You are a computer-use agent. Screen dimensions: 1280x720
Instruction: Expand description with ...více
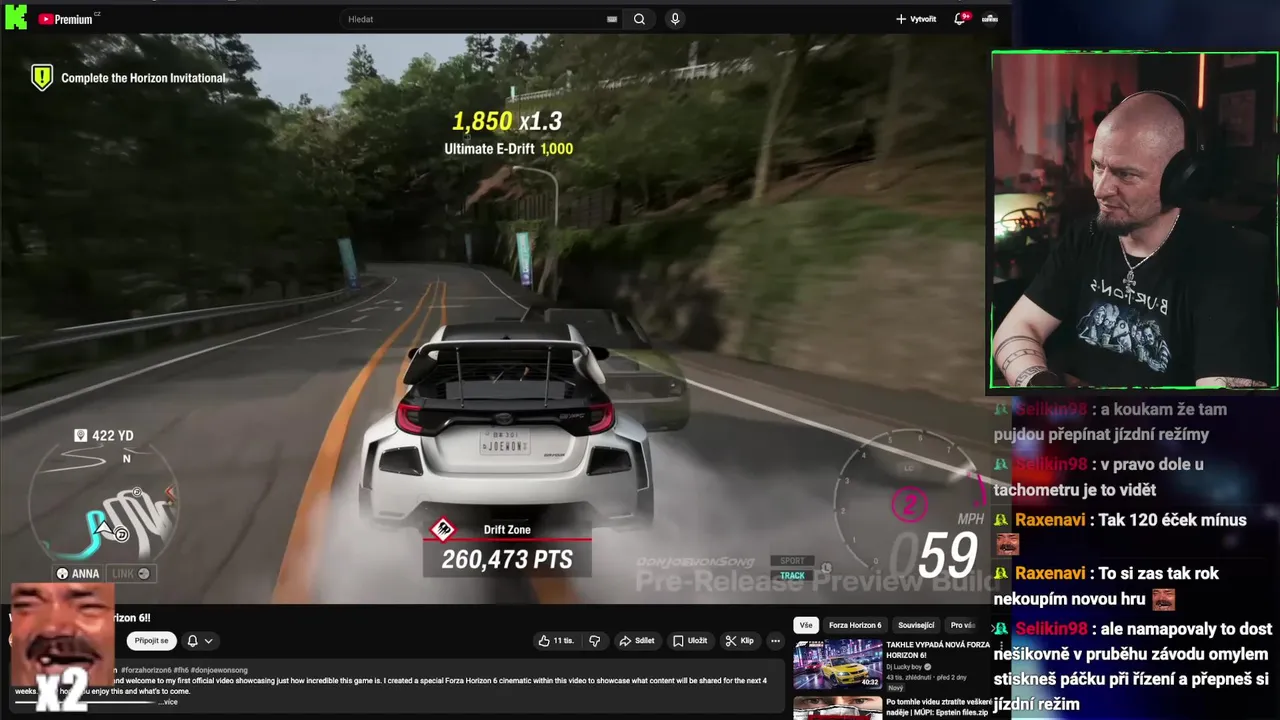pos(167,702)
